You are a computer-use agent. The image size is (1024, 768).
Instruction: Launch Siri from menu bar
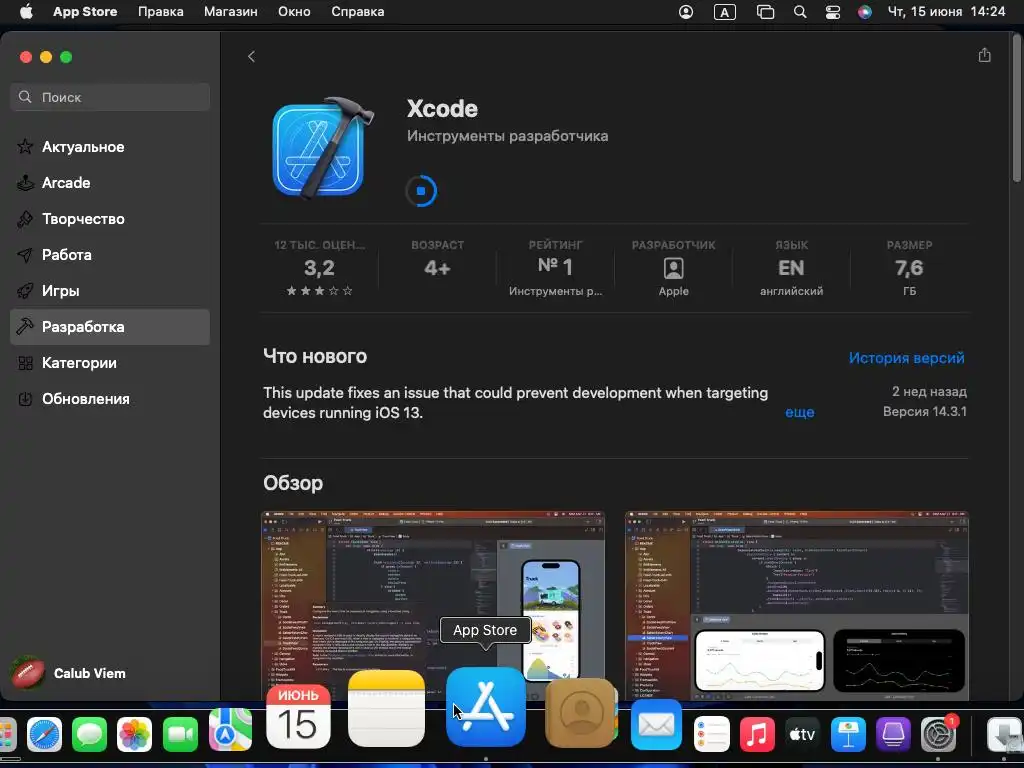(x=865, y=12)
